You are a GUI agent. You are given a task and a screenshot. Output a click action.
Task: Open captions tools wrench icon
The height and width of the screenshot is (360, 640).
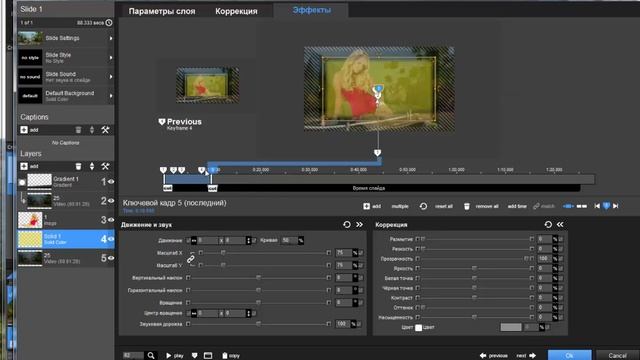click(105, 130)
